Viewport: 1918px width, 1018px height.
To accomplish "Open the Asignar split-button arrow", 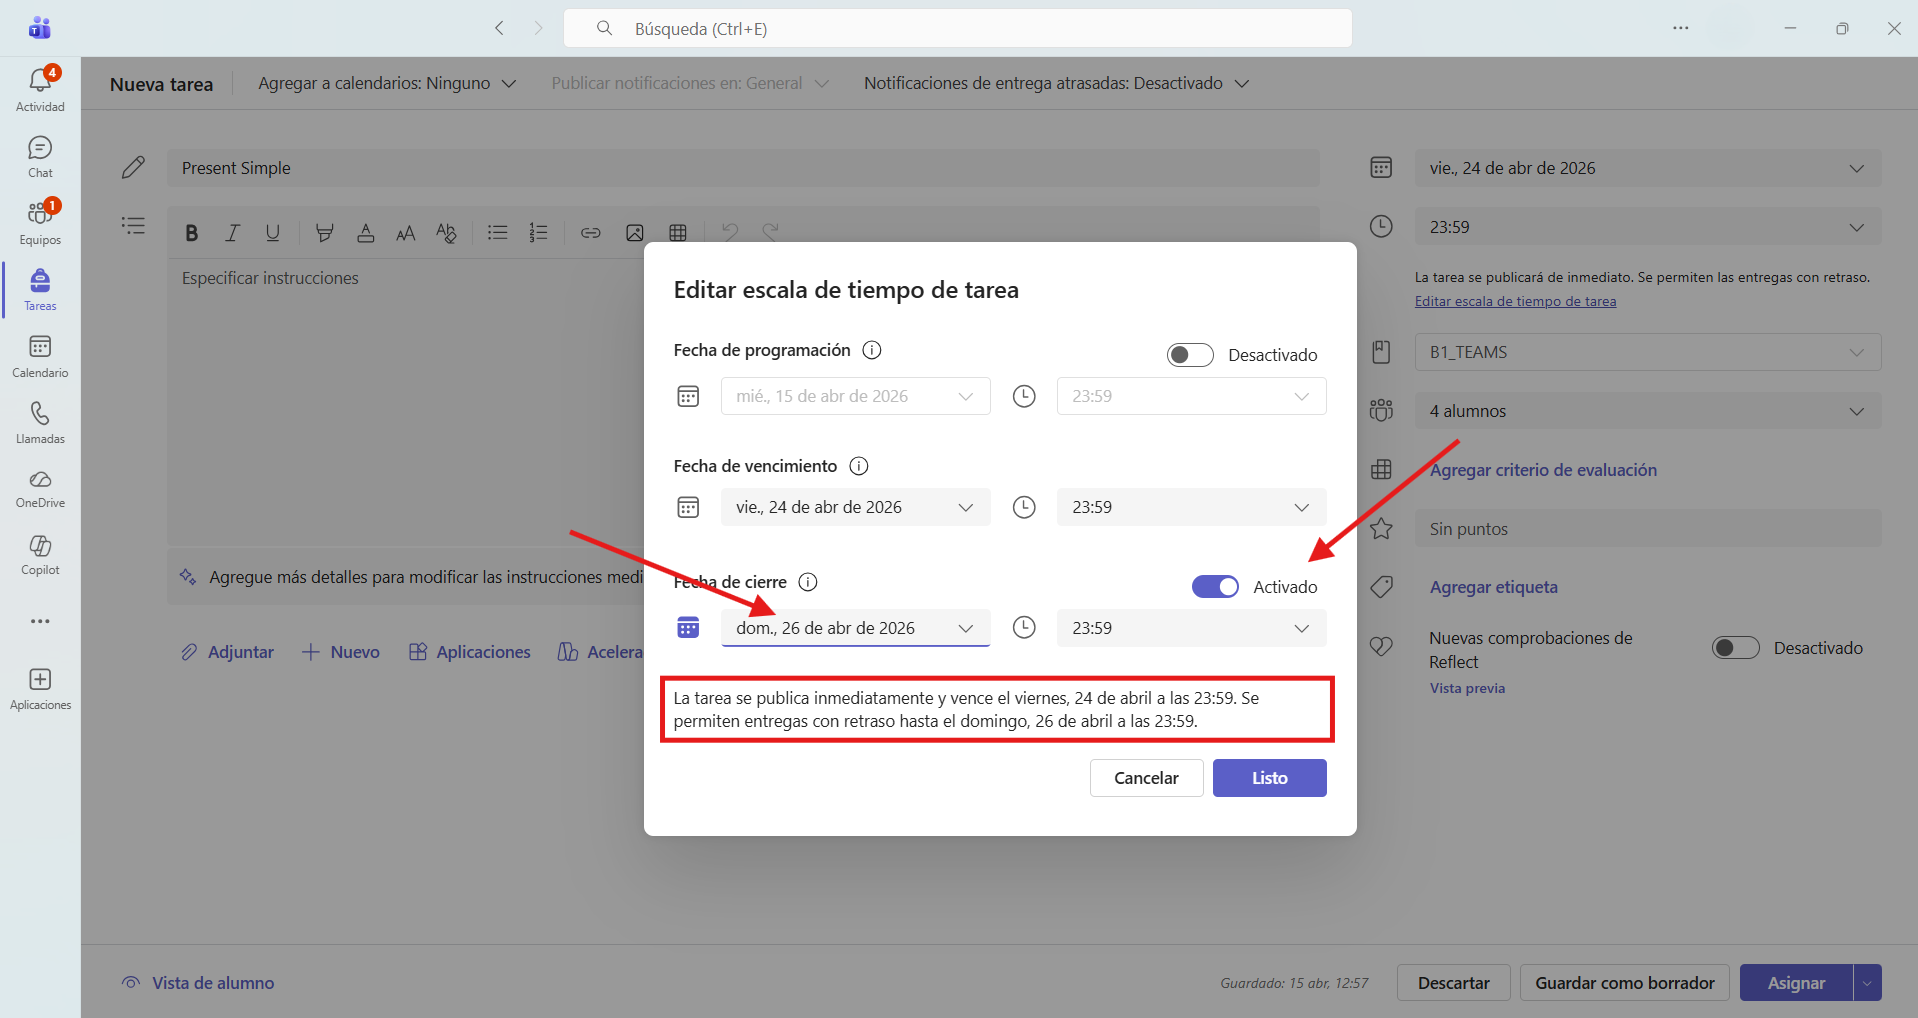I will pyautogui.click(x=1867, y=983).
